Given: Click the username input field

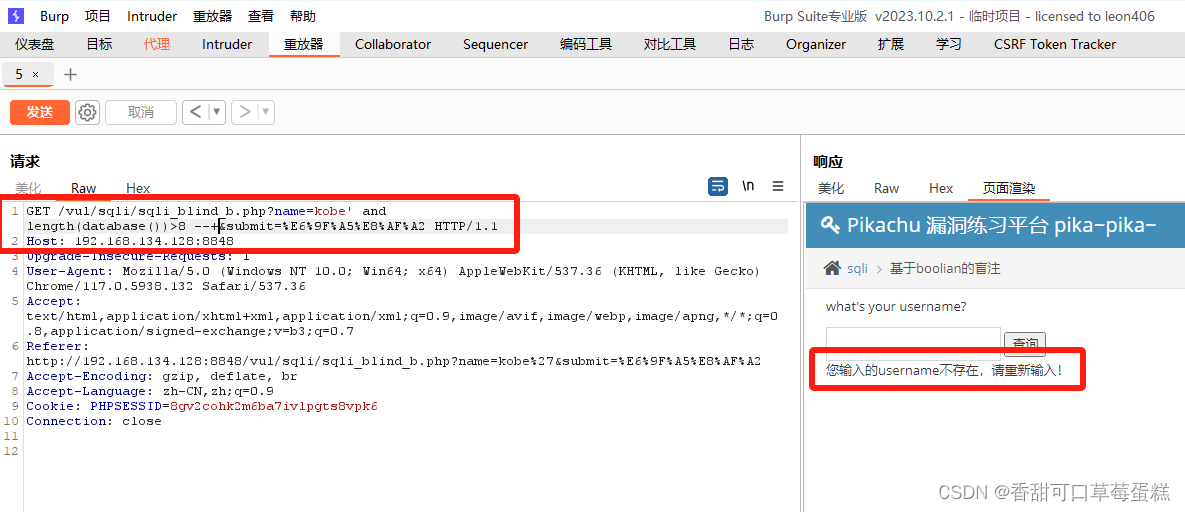Looking at the screenshot, I should (913, 342).
